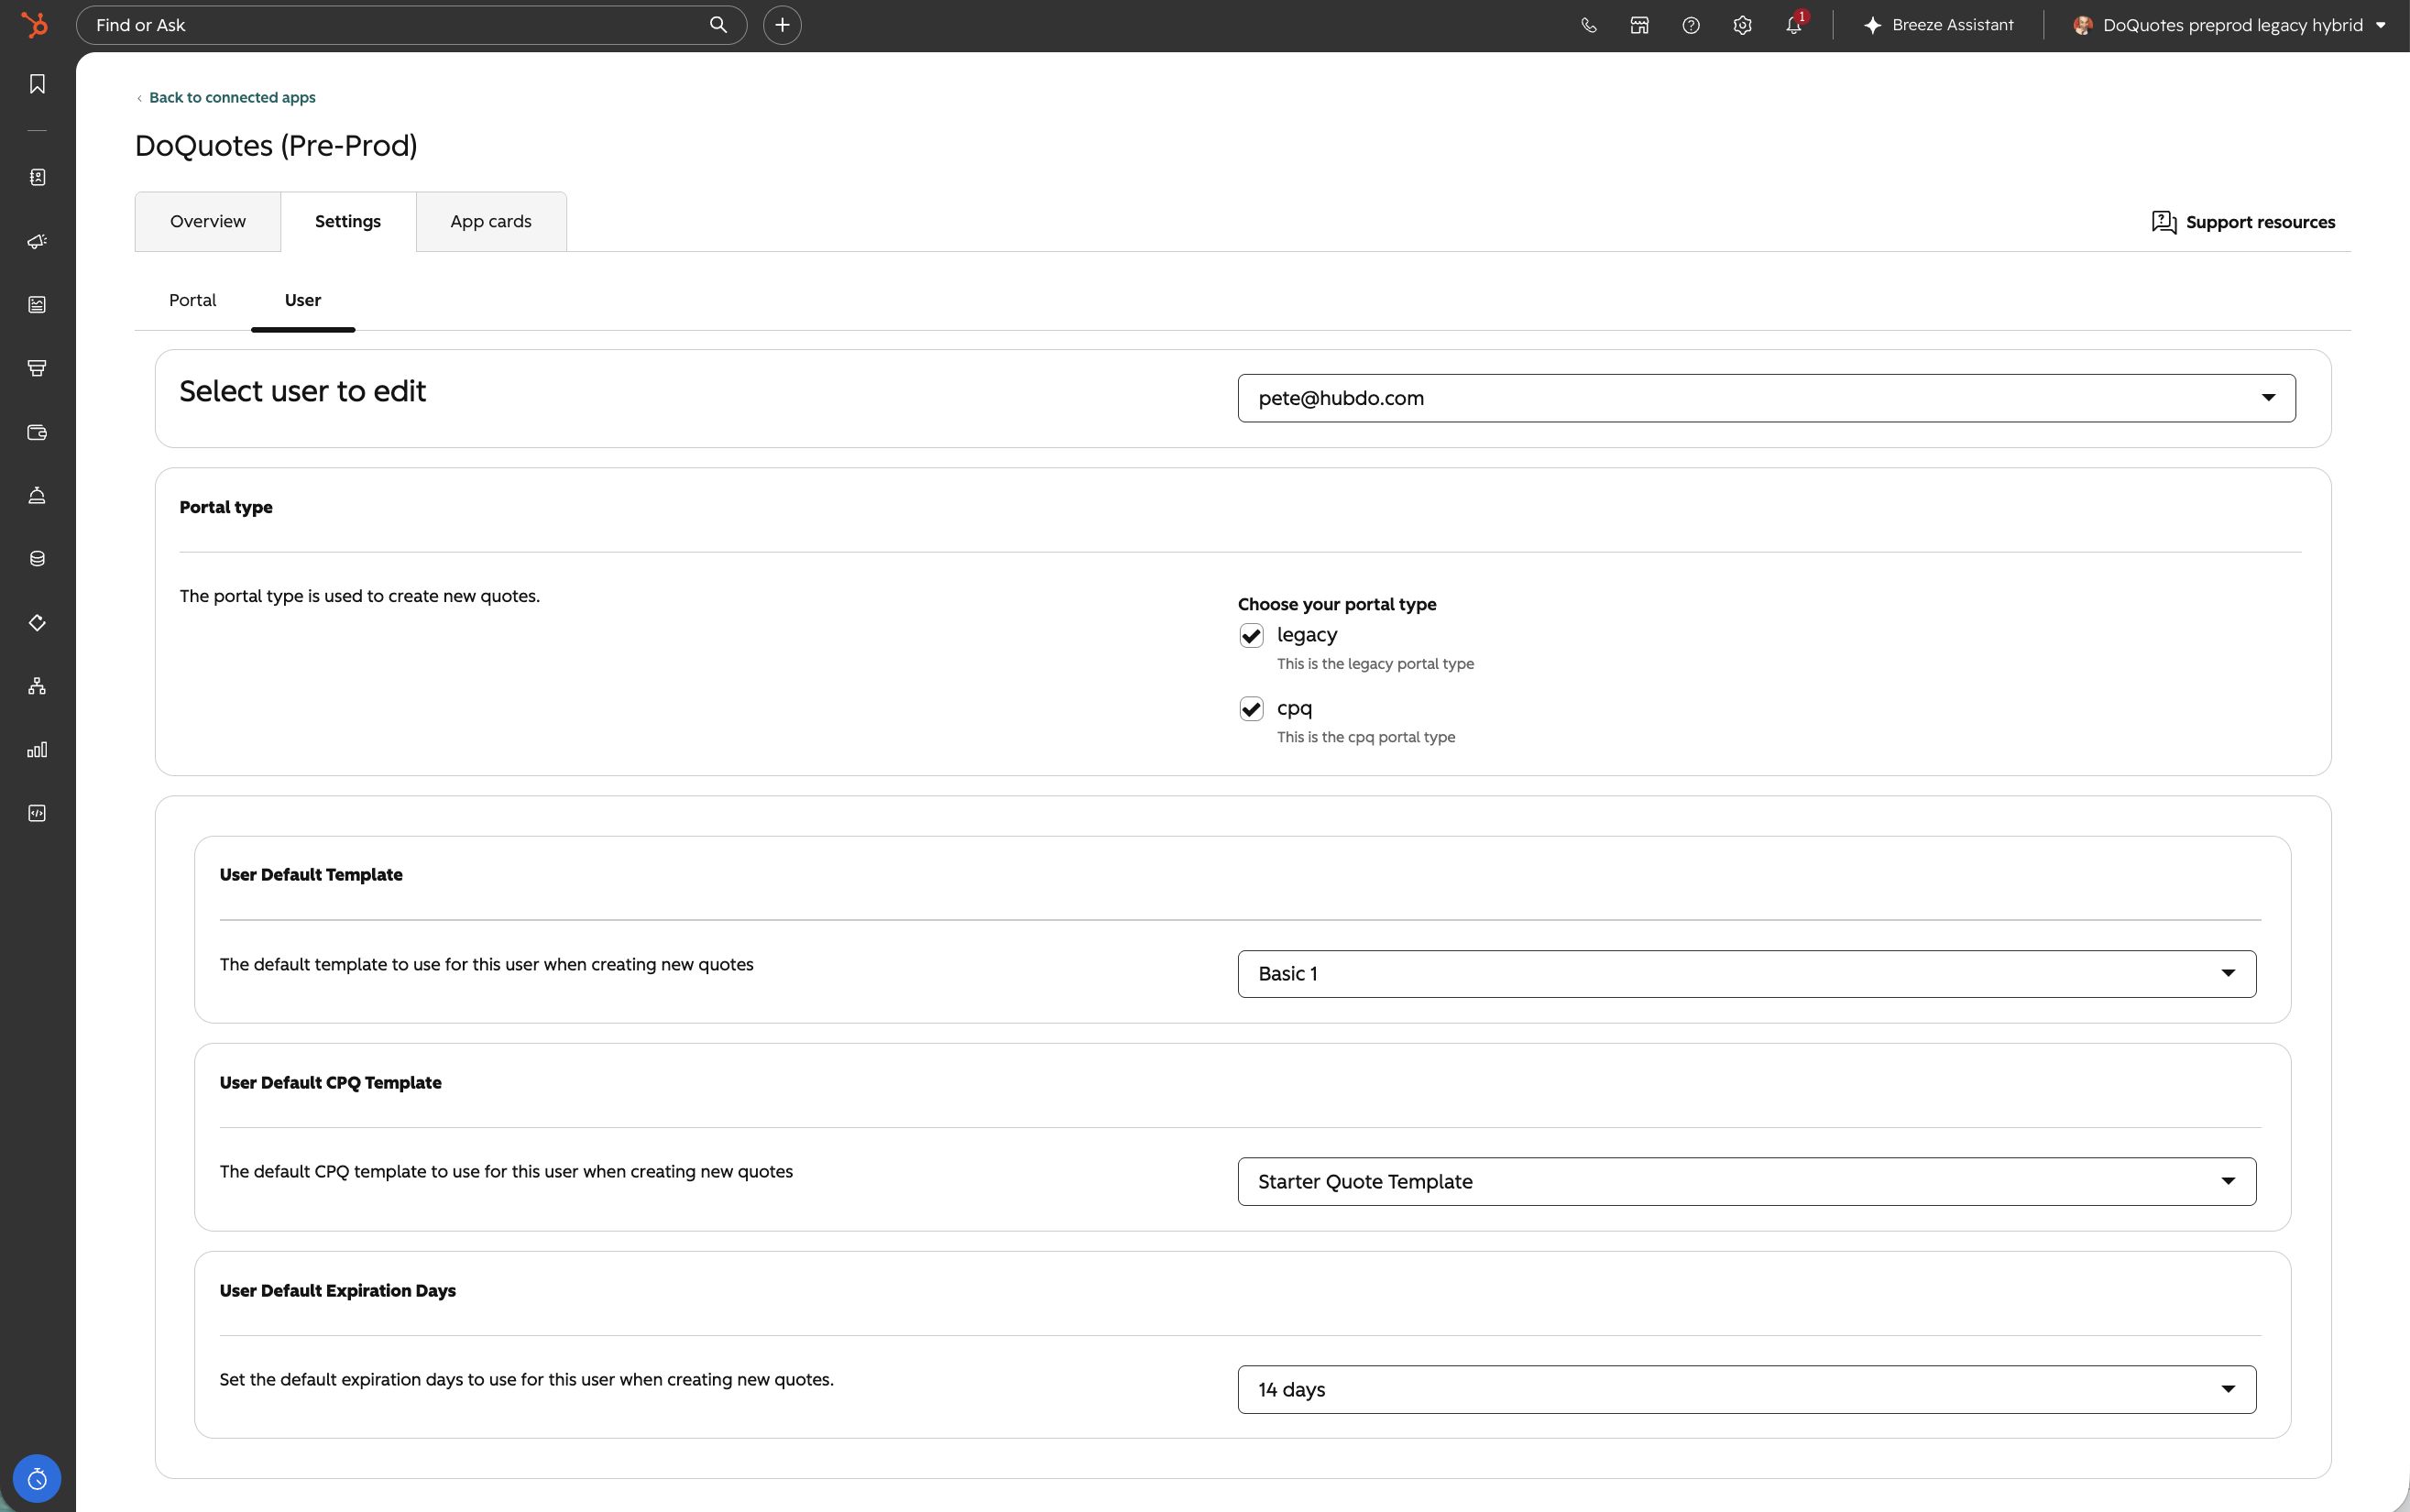Screen dimensions: 2410x1512
Task: Click the Support resources chat icon
Action: point(2164,222)
